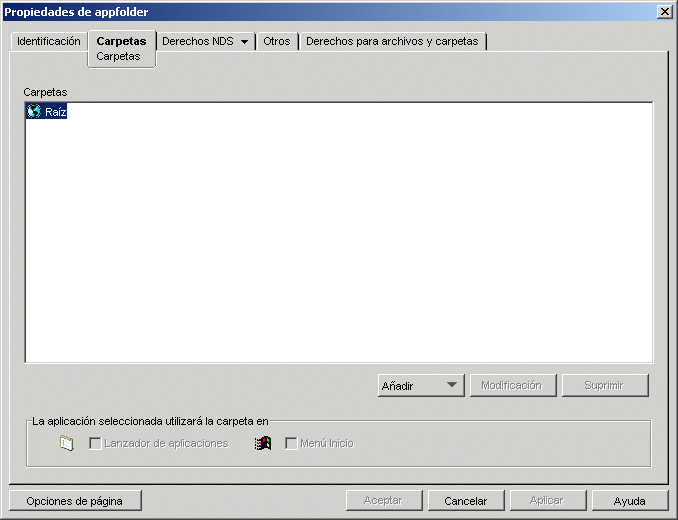The width and height of the screenshot is (678, 520).
Task: Expand the Derechos NDS tab arrow
Action: coord(244,42)
